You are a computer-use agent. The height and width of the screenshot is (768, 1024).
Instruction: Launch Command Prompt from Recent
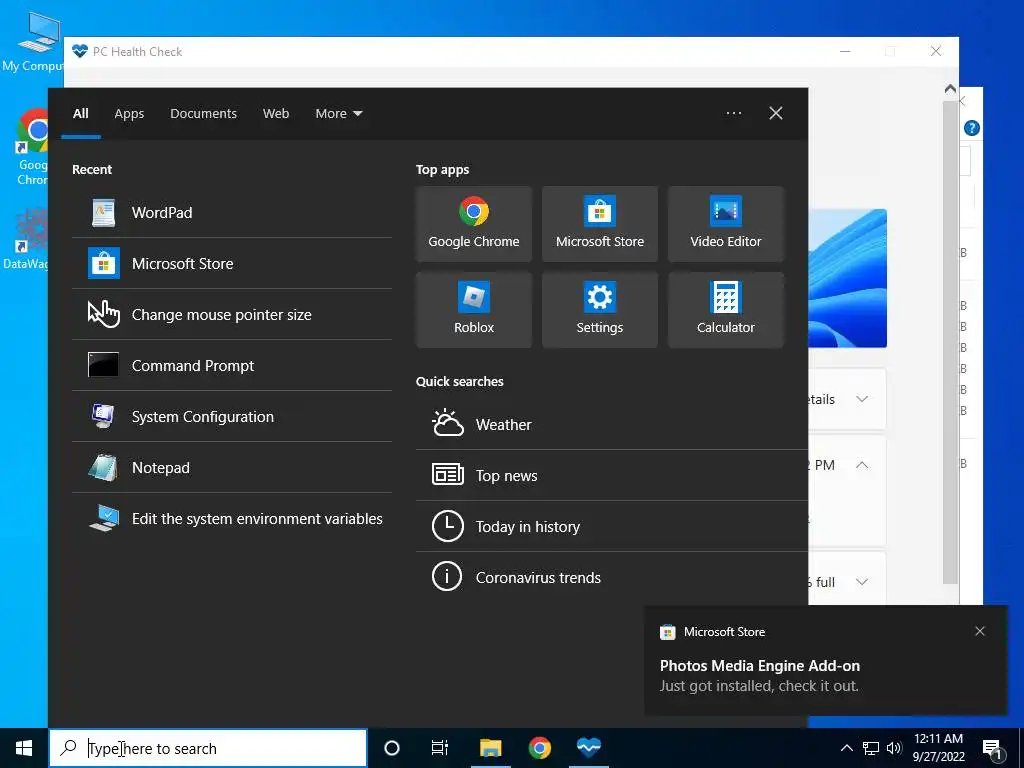click(232, 366)
